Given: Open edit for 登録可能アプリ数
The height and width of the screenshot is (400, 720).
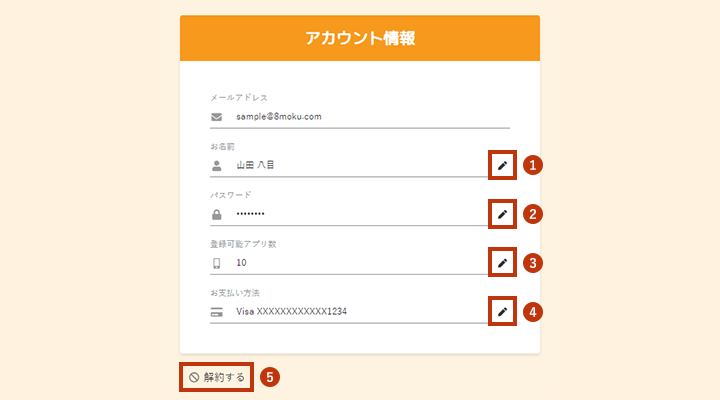Looking at the screenshot, I should (503, 263).
